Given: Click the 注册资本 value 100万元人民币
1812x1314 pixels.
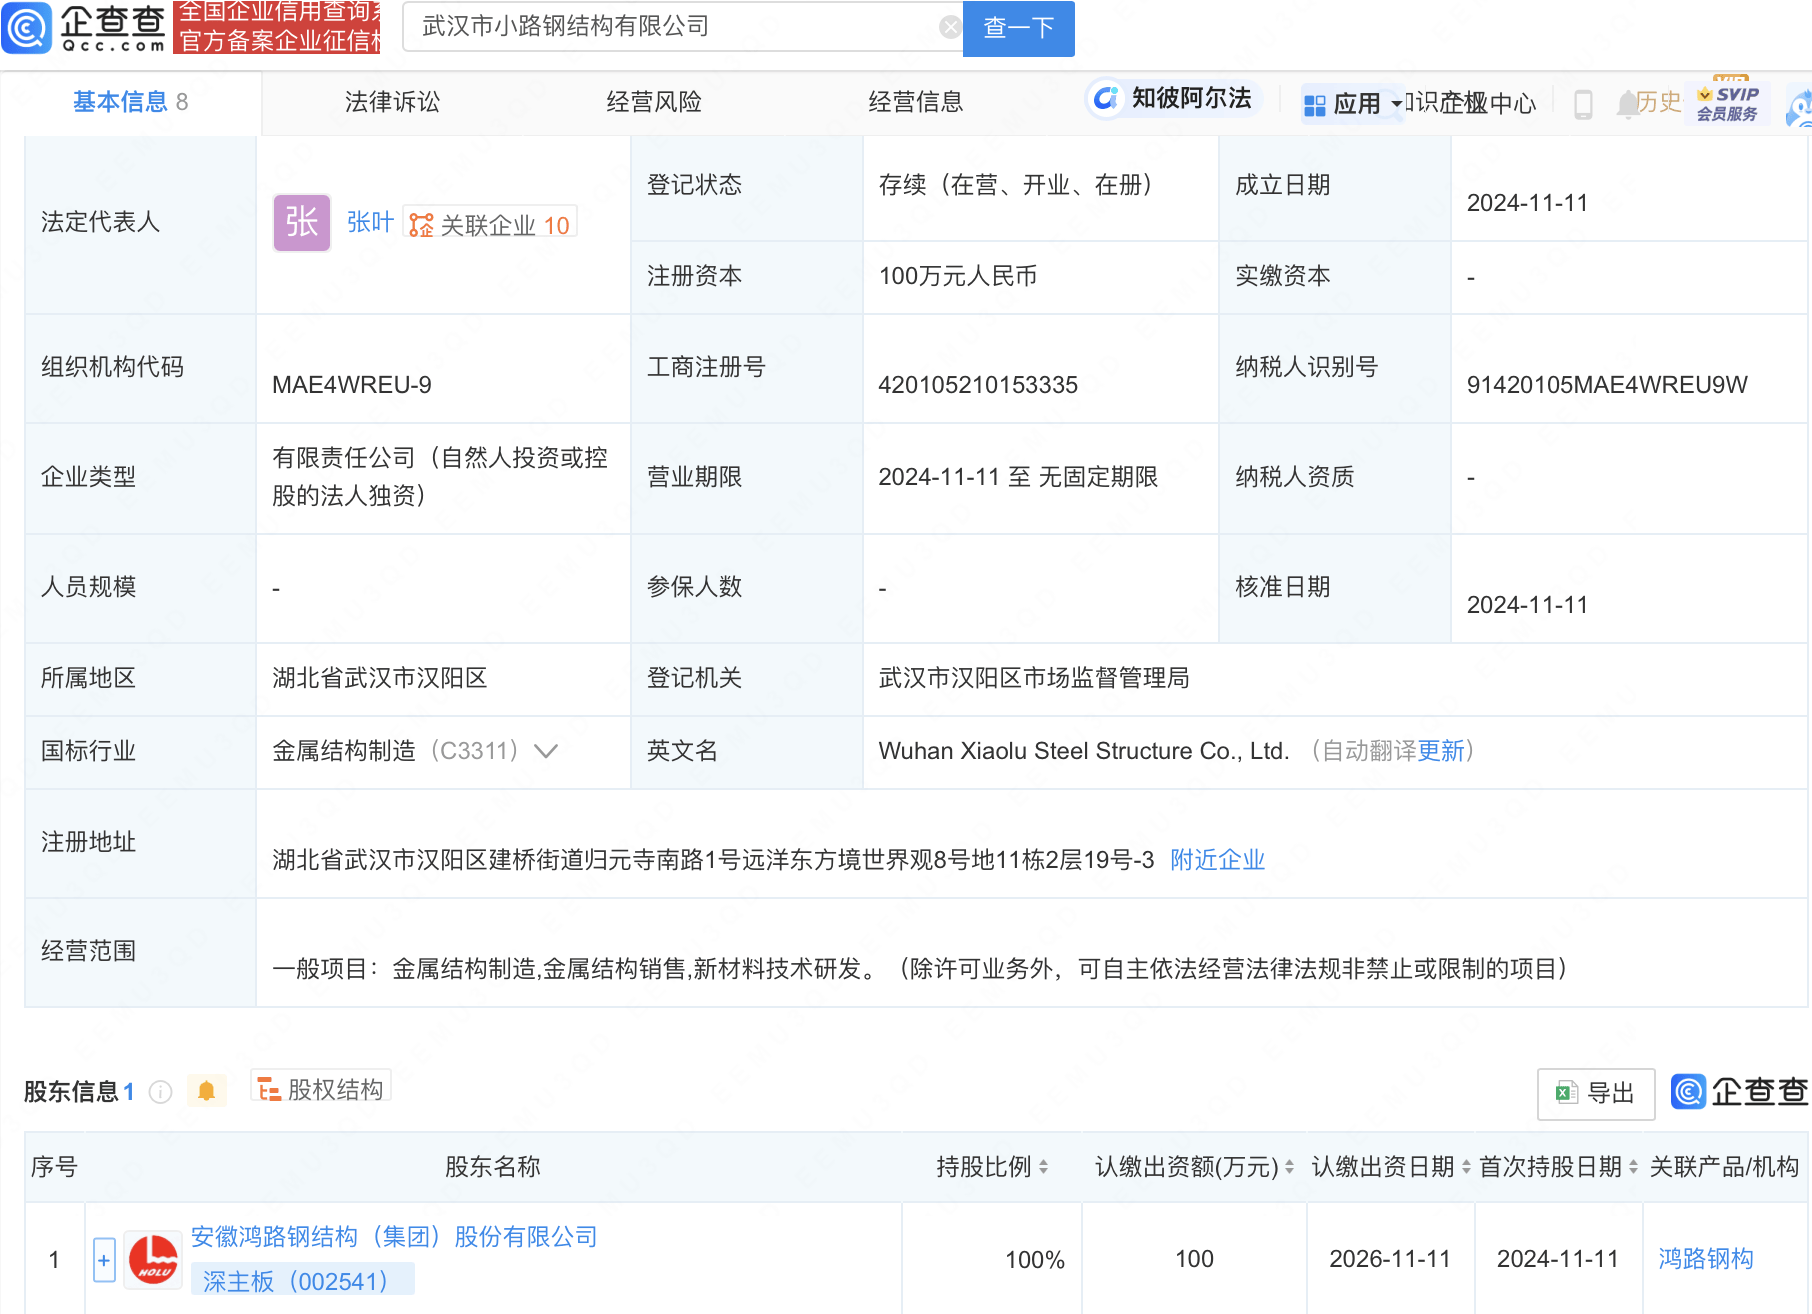Looking at the screenshot, I should [x=958, y=276].
